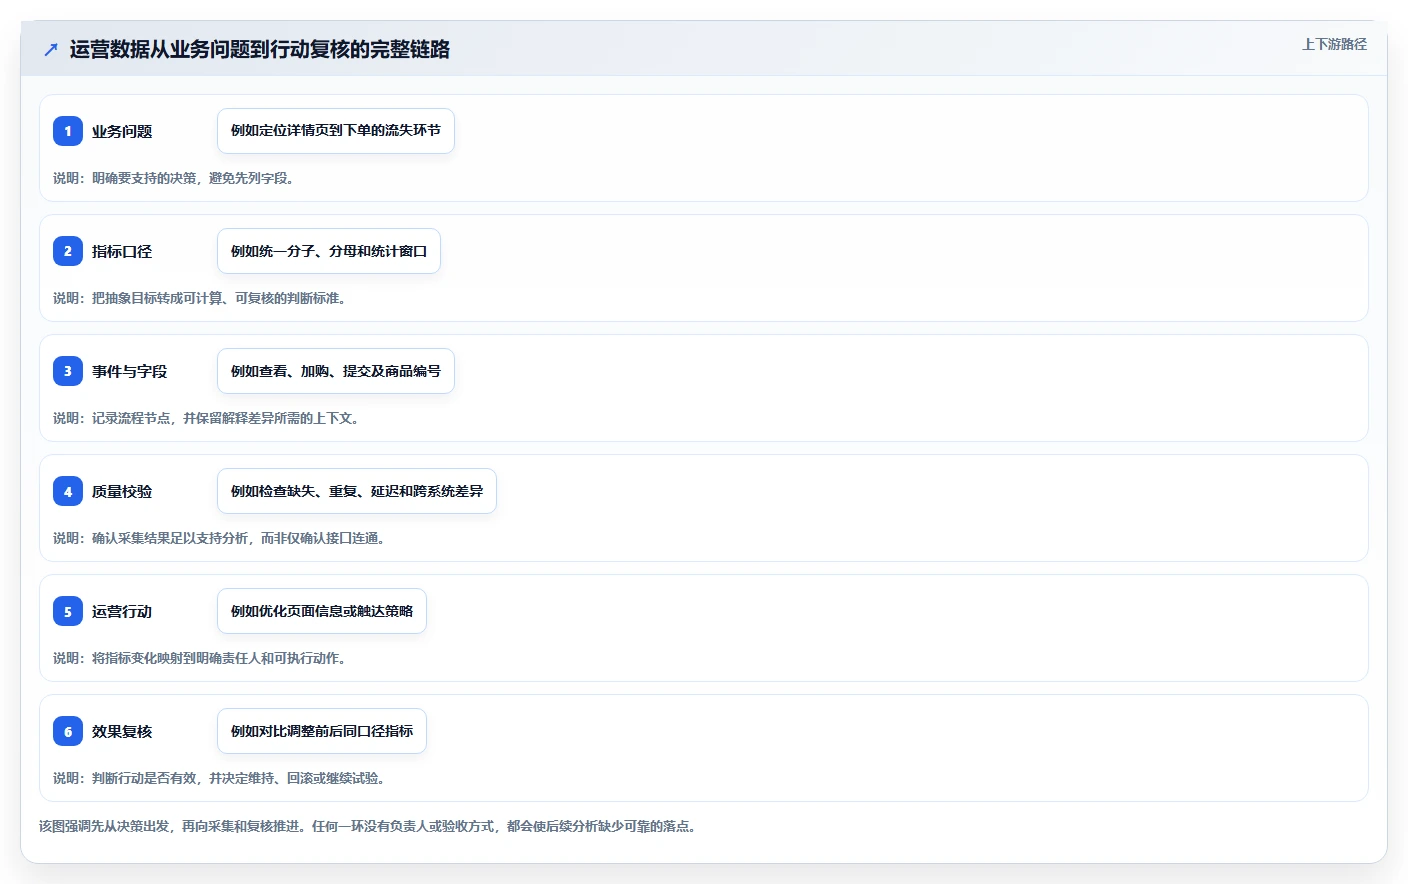This screenshot has height=884, width=1408.
Task: Click the note 明确要支持的决策，避免先列字段
Action: (x=173, y=178)
